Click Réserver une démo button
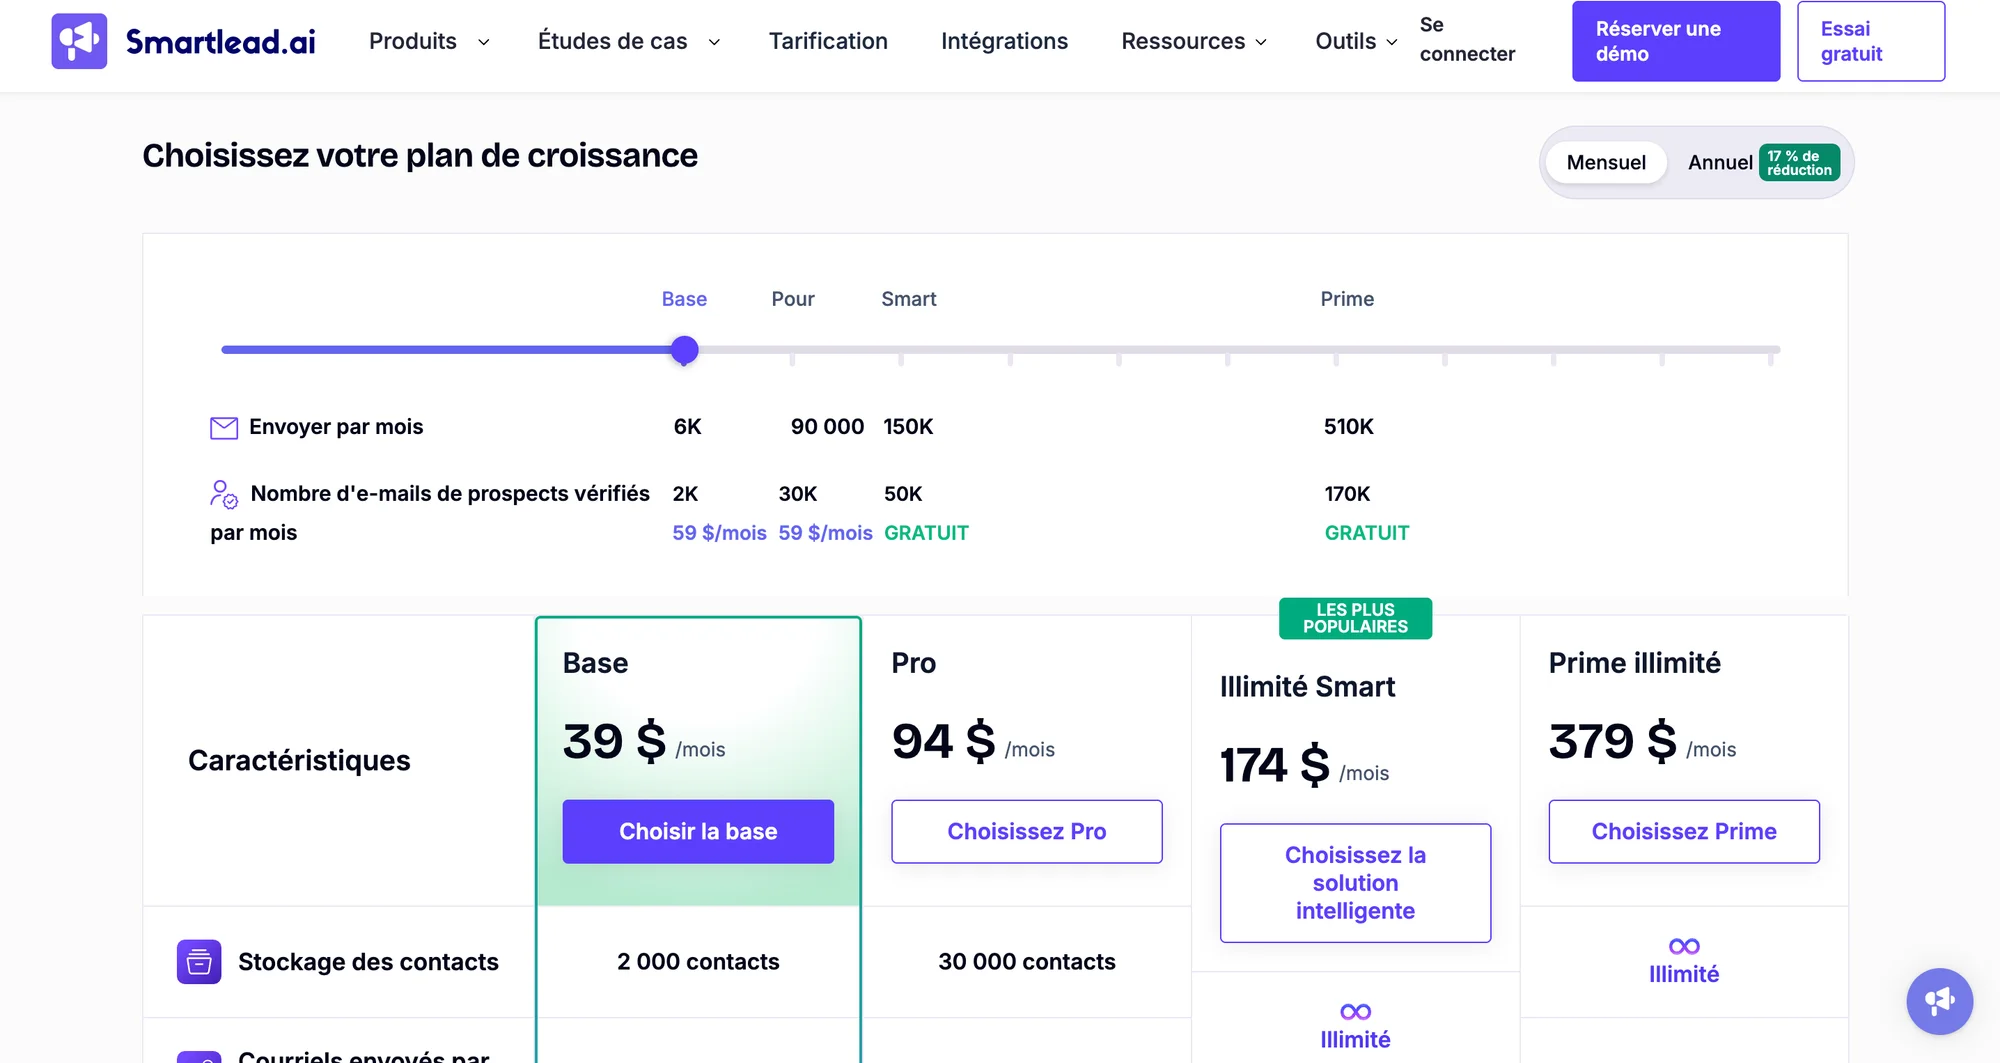This screenshot has width=2000, height=1063. (1676, 41)
